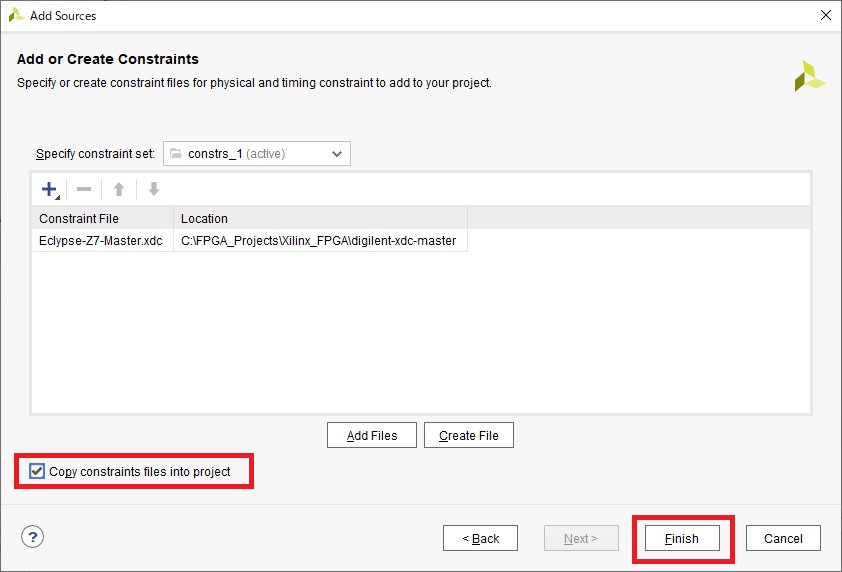
Task: Cancel the Add Sources wizard
Action: click(x=783, y=538)
